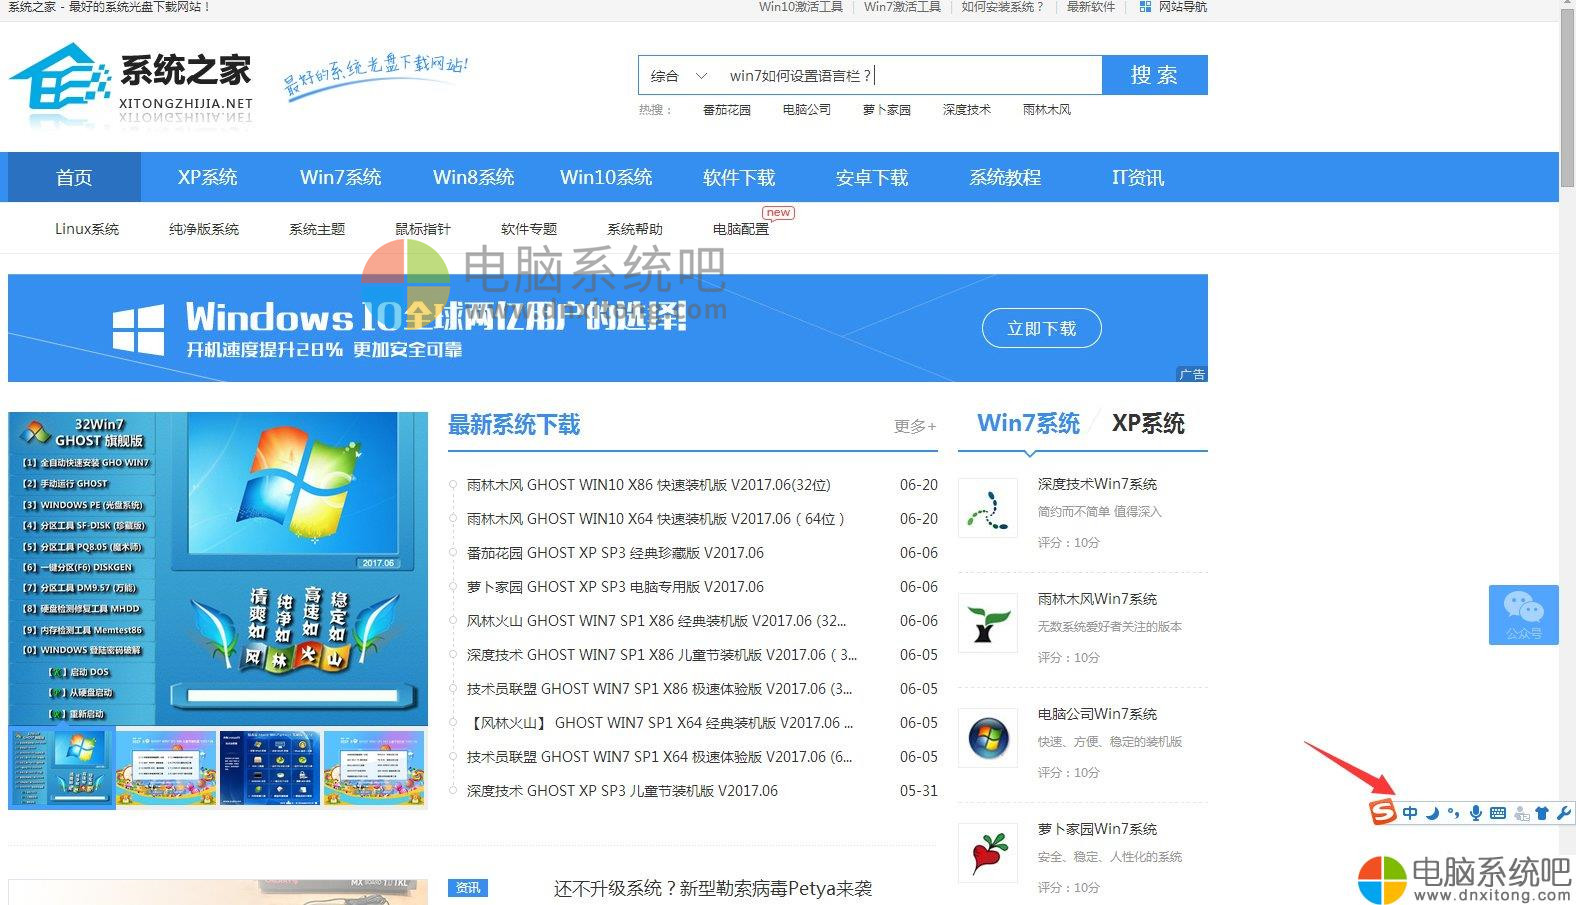Screen dimensions: 1576x905
Task: Click the 深度技术 hot search link
Action: 967,110
